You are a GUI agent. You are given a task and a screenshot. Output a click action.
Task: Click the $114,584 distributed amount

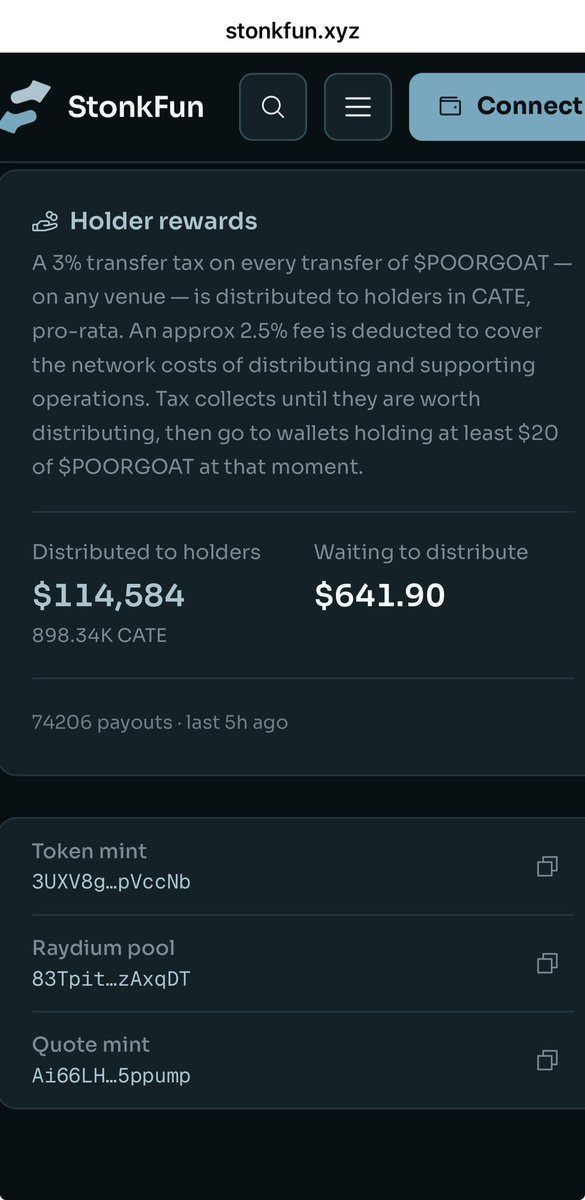pyautogui.click(x=109, y=596)
